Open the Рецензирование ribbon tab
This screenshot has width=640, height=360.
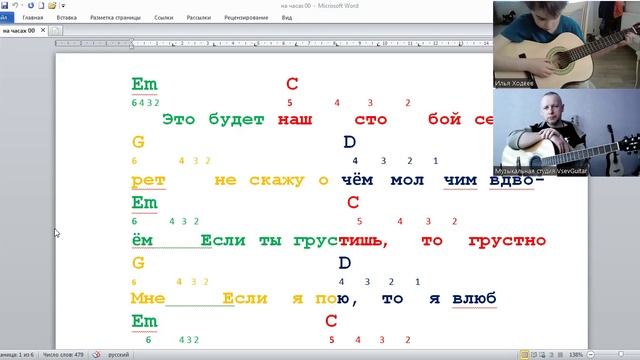coord(246,18)
